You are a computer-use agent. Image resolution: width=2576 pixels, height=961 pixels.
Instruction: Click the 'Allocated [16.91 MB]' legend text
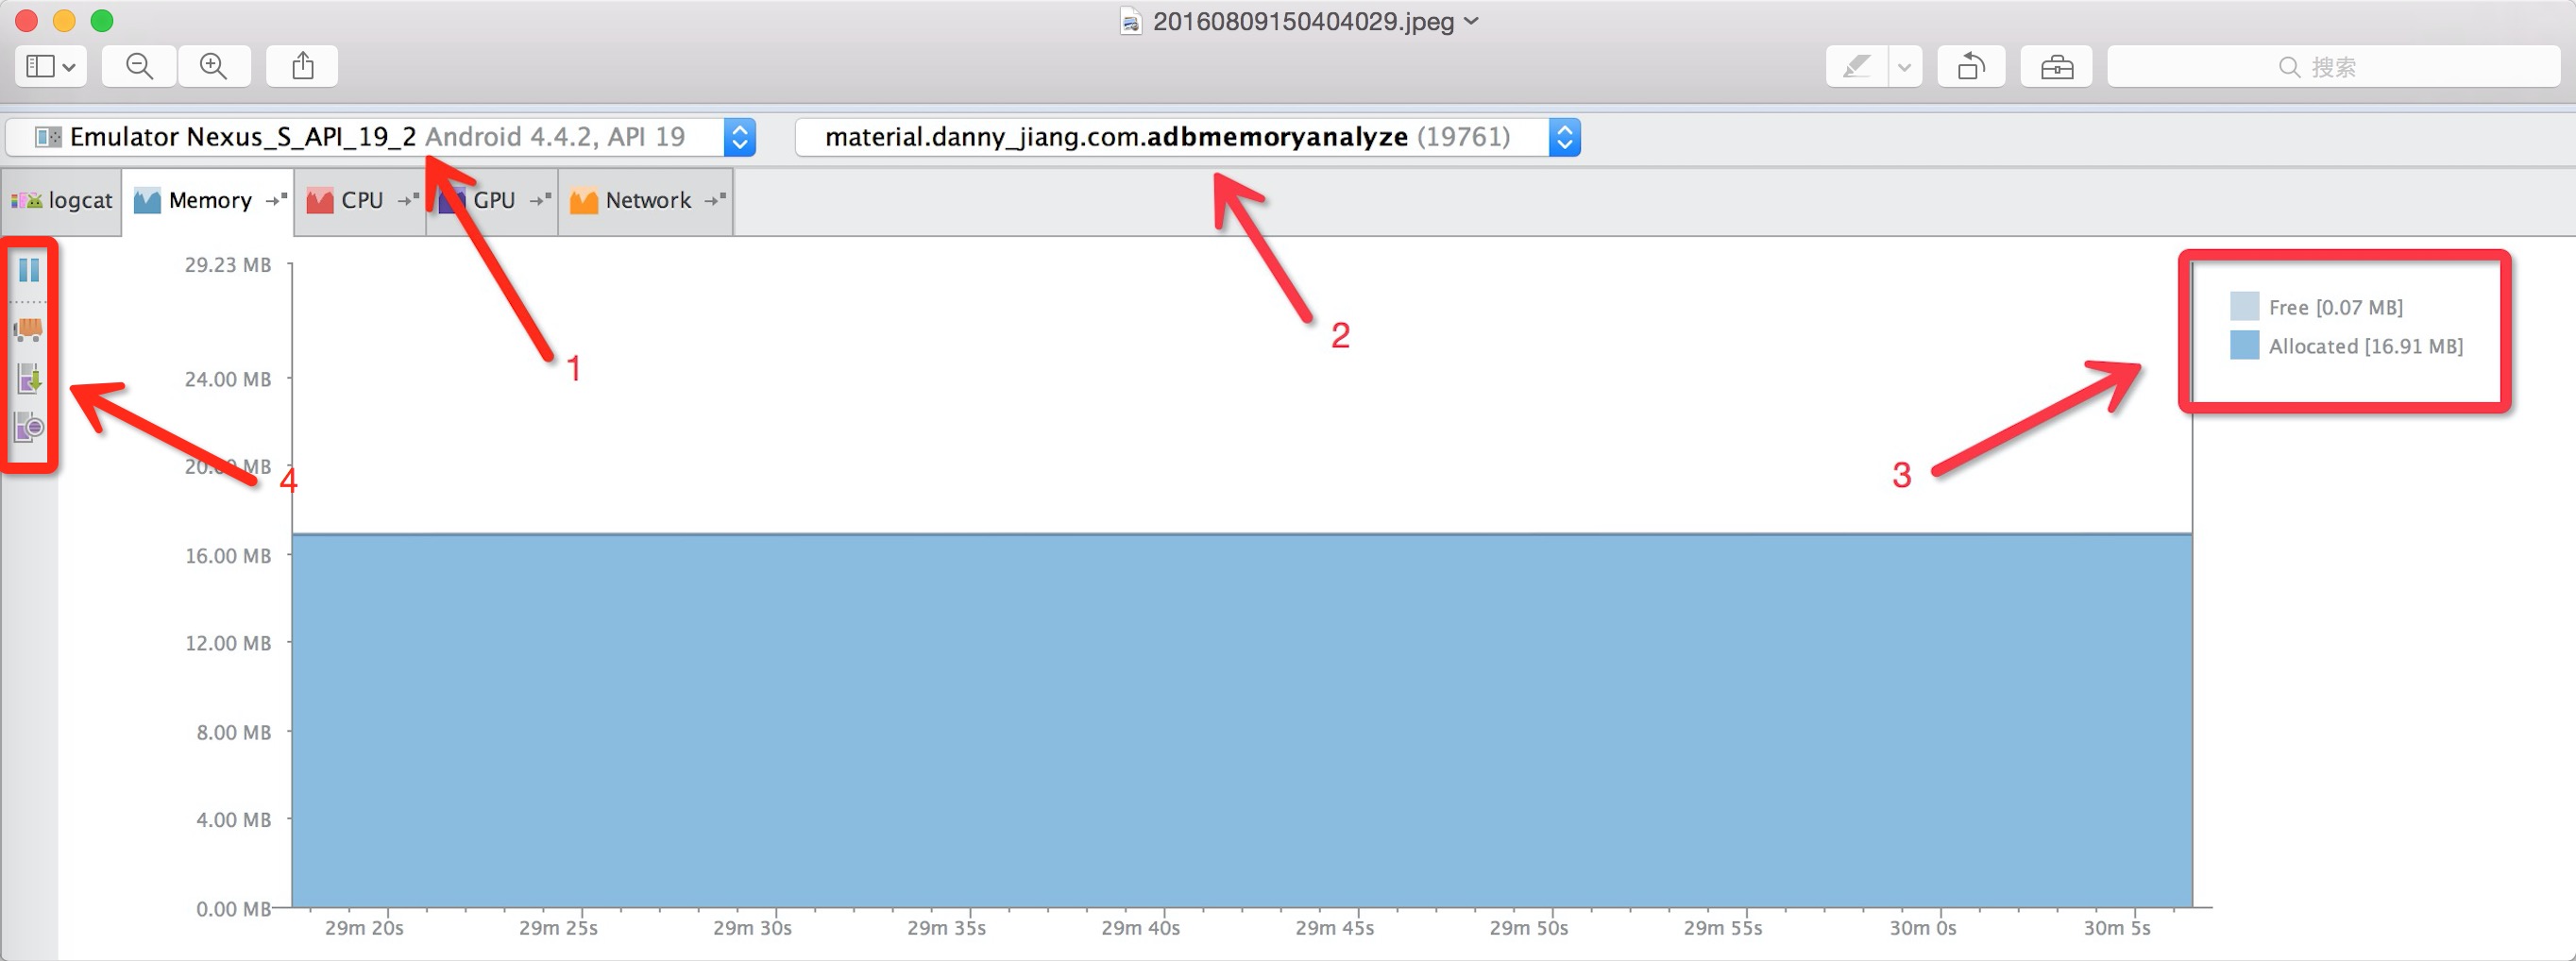(2365, 347)
